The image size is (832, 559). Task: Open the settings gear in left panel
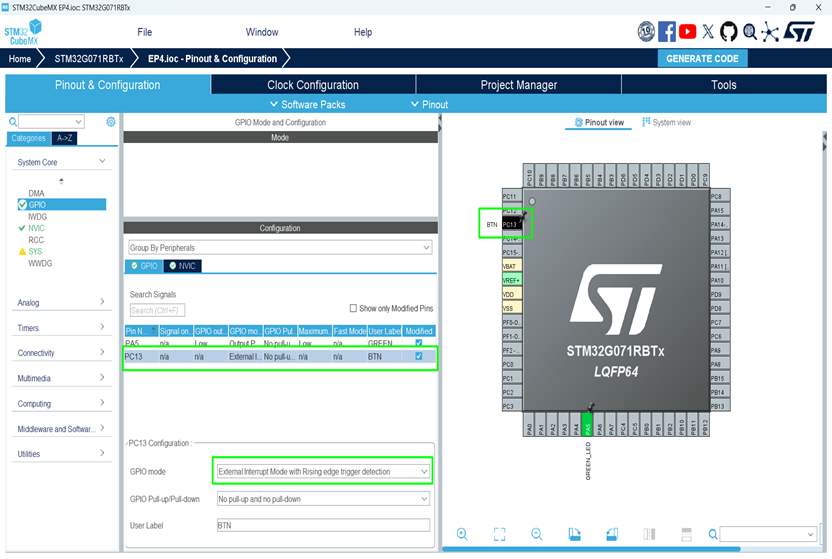[111, 122]
